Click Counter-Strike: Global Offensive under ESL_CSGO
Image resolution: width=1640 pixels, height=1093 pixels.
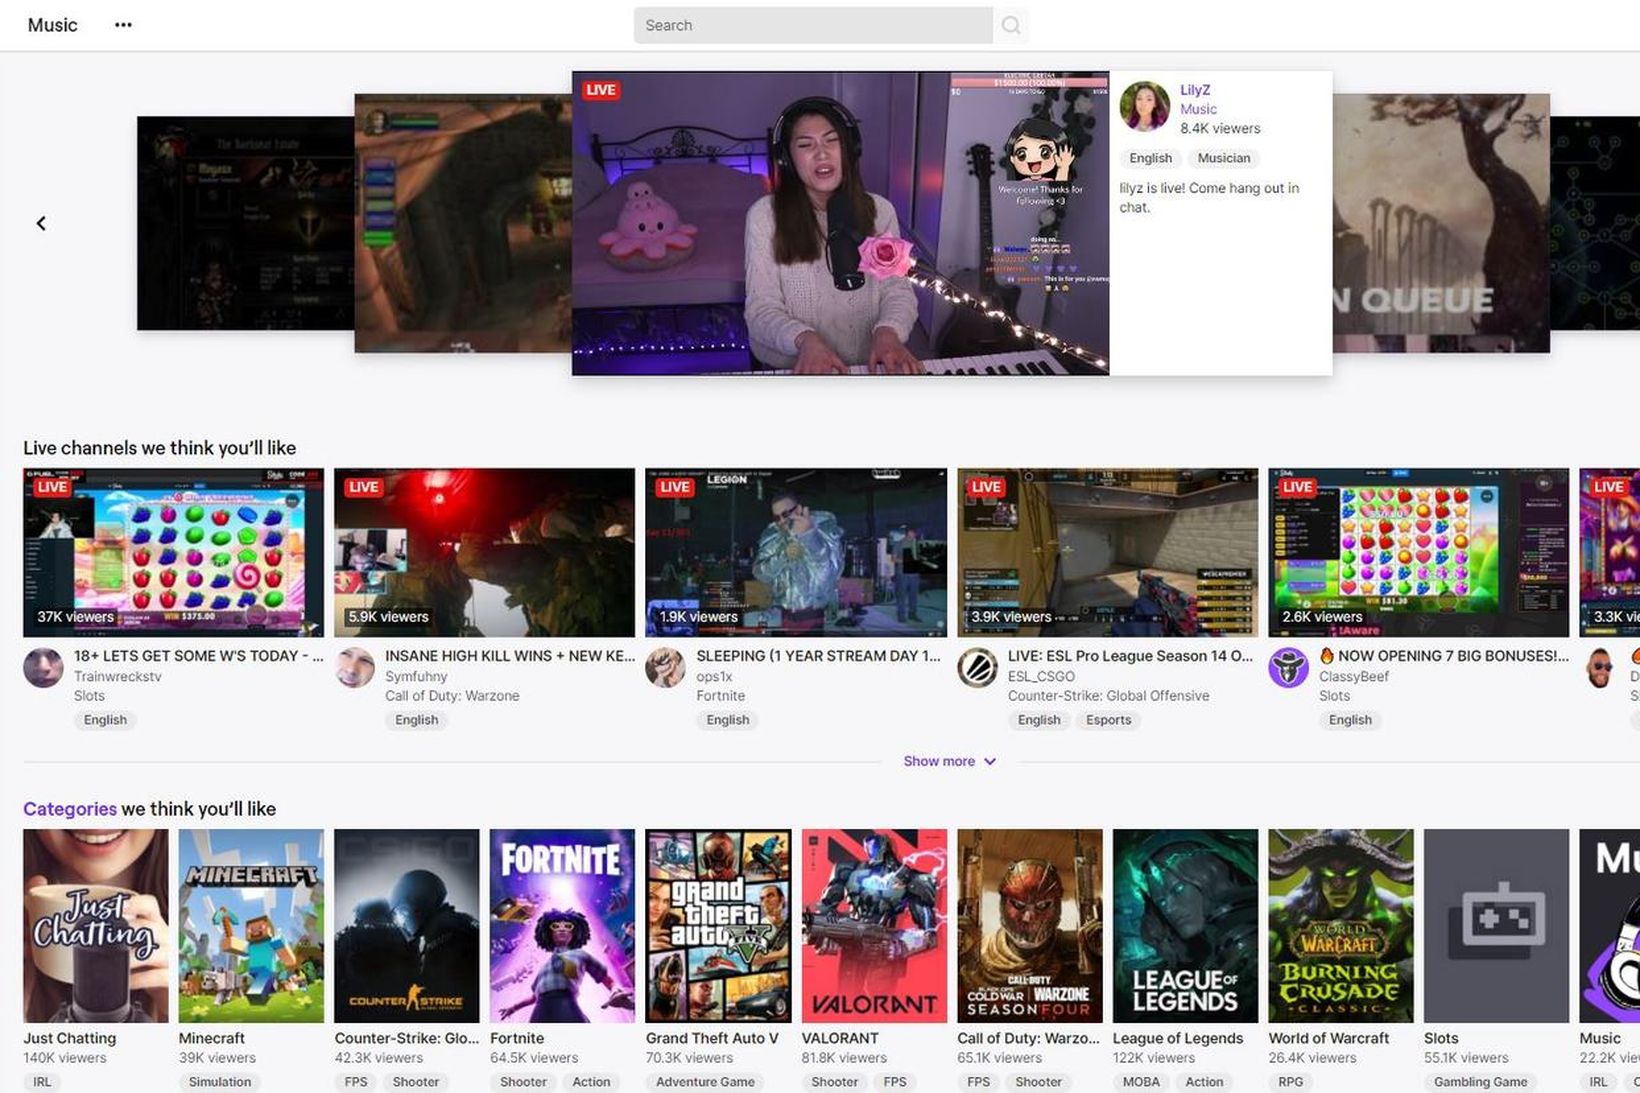coord(1108,696)
